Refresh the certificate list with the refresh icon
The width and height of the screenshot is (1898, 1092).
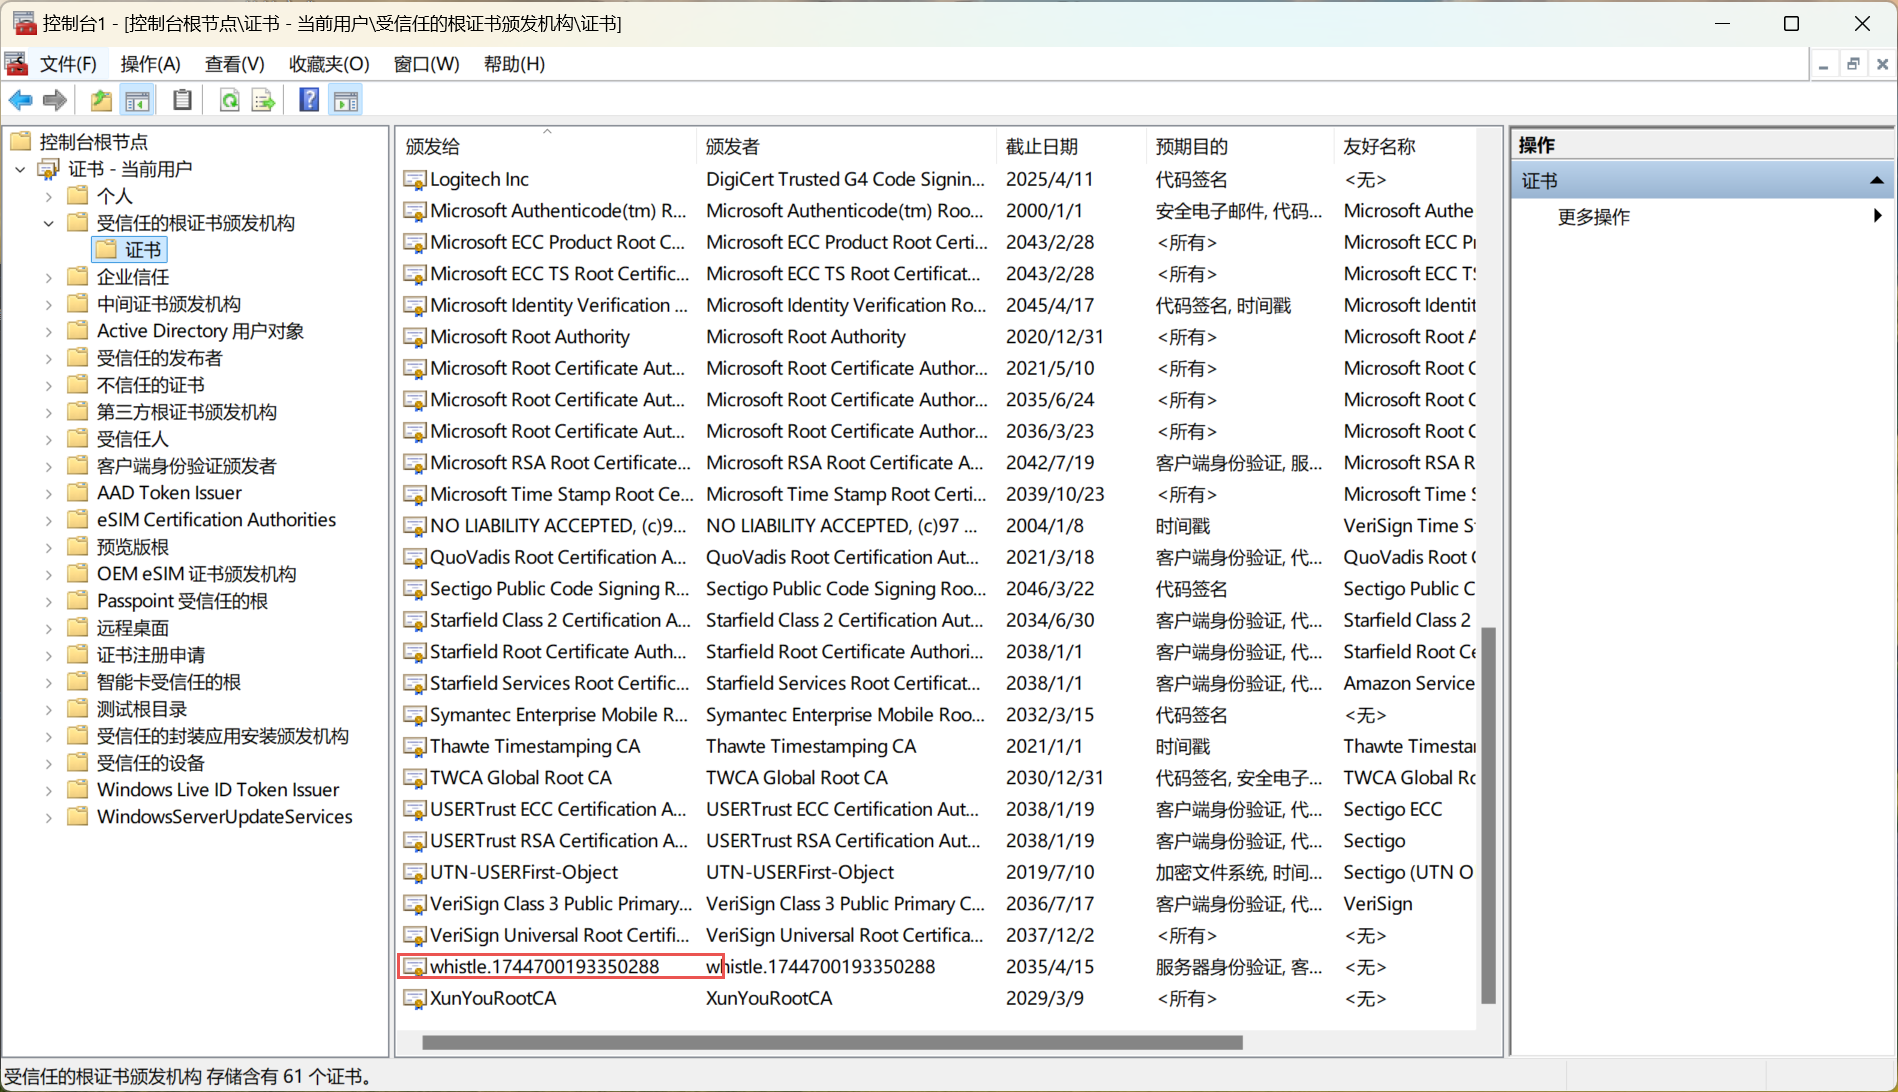pyautogui.click(x=229, y=100)
